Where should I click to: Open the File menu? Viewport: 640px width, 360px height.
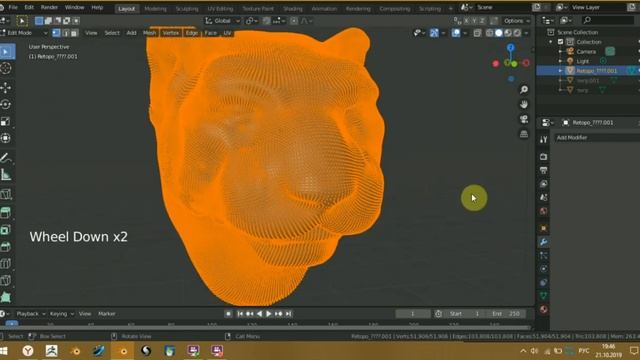[x=13, y=7]
